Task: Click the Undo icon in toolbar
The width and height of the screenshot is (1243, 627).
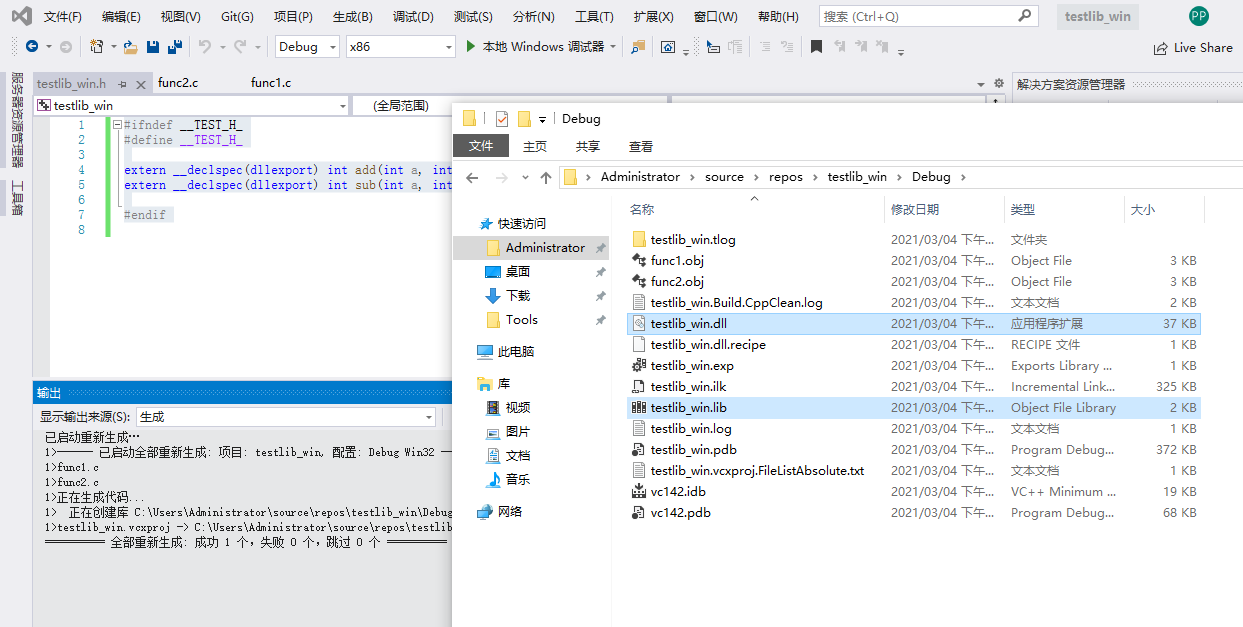Action: click(x=205, y=47)
